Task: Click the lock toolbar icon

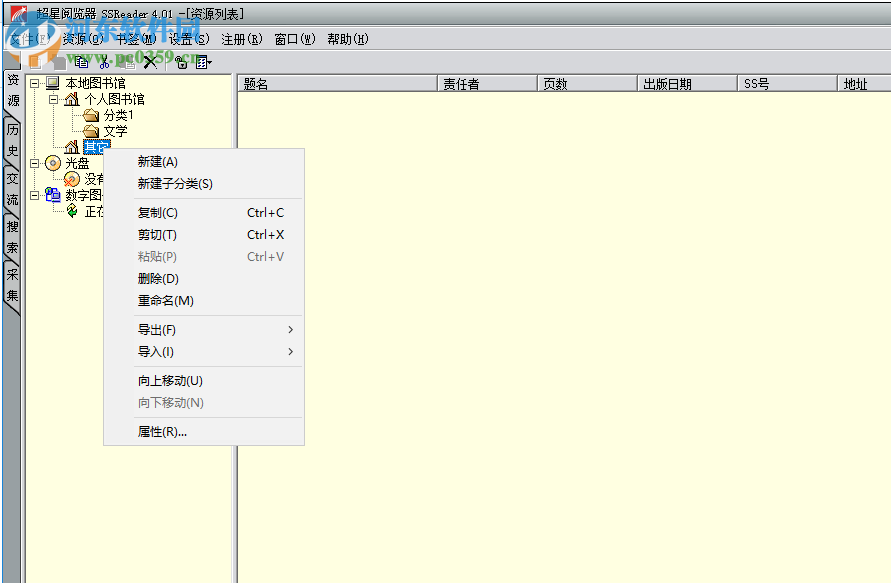Action: [x=181, y=62]
